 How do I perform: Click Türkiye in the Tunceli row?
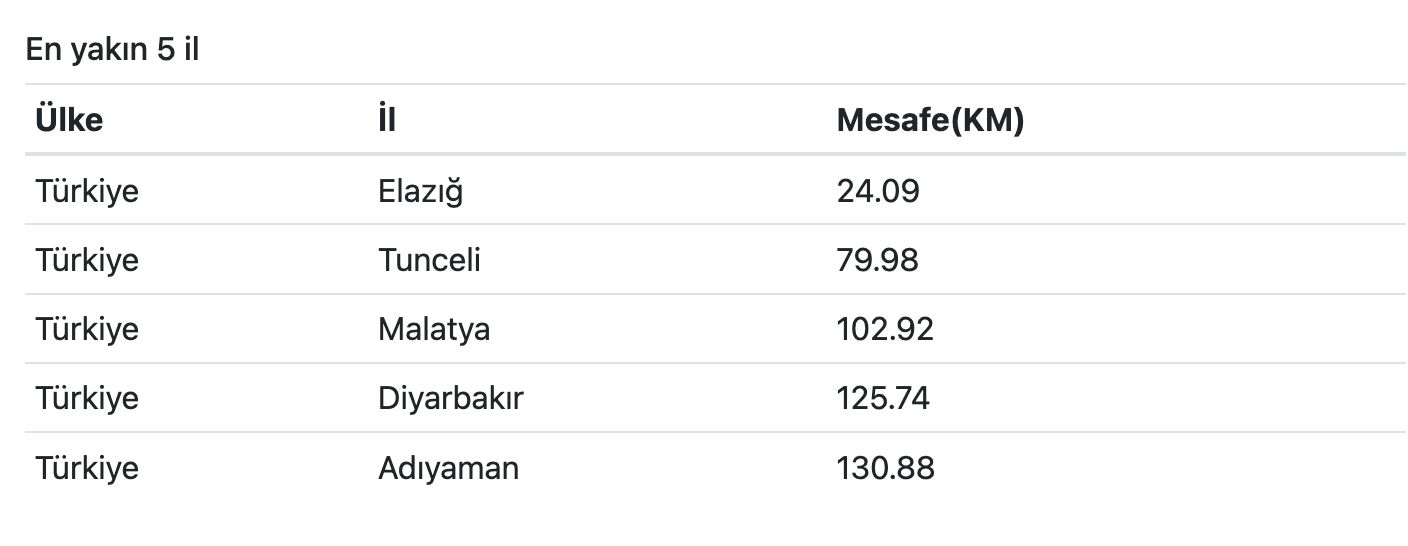87,260
